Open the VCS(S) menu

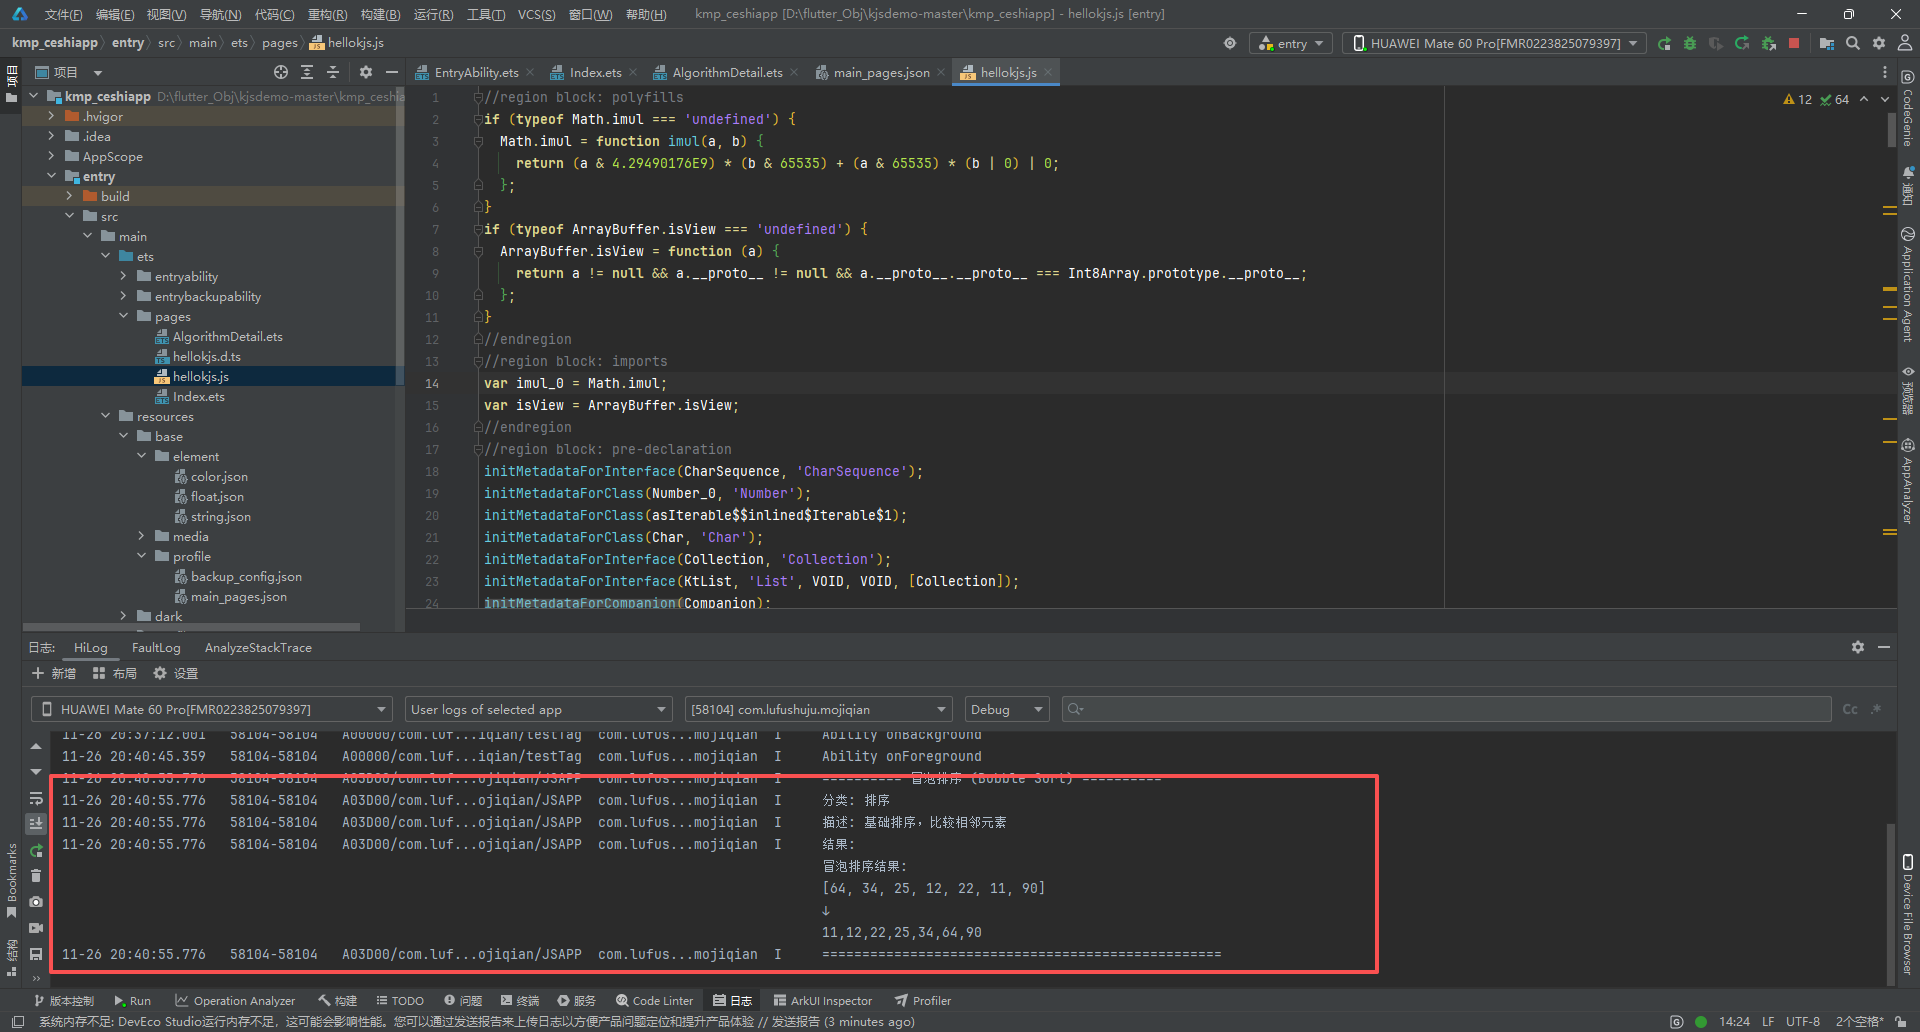[x=536, y=14]
